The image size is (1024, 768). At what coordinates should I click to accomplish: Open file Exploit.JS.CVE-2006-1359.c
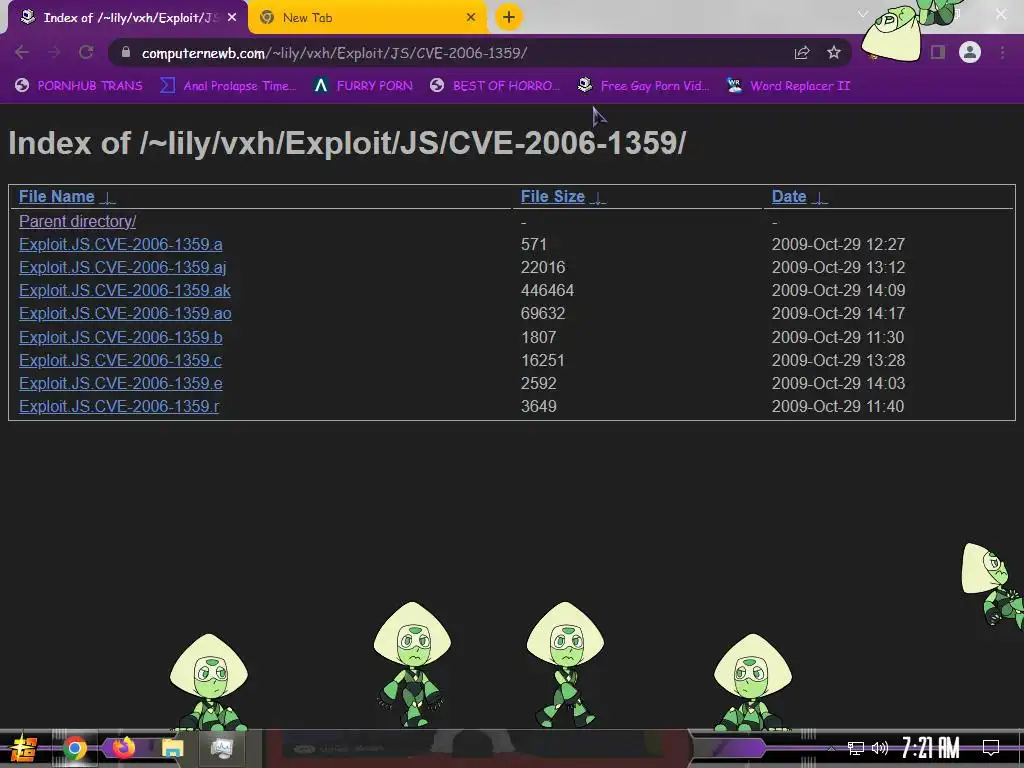121,360
